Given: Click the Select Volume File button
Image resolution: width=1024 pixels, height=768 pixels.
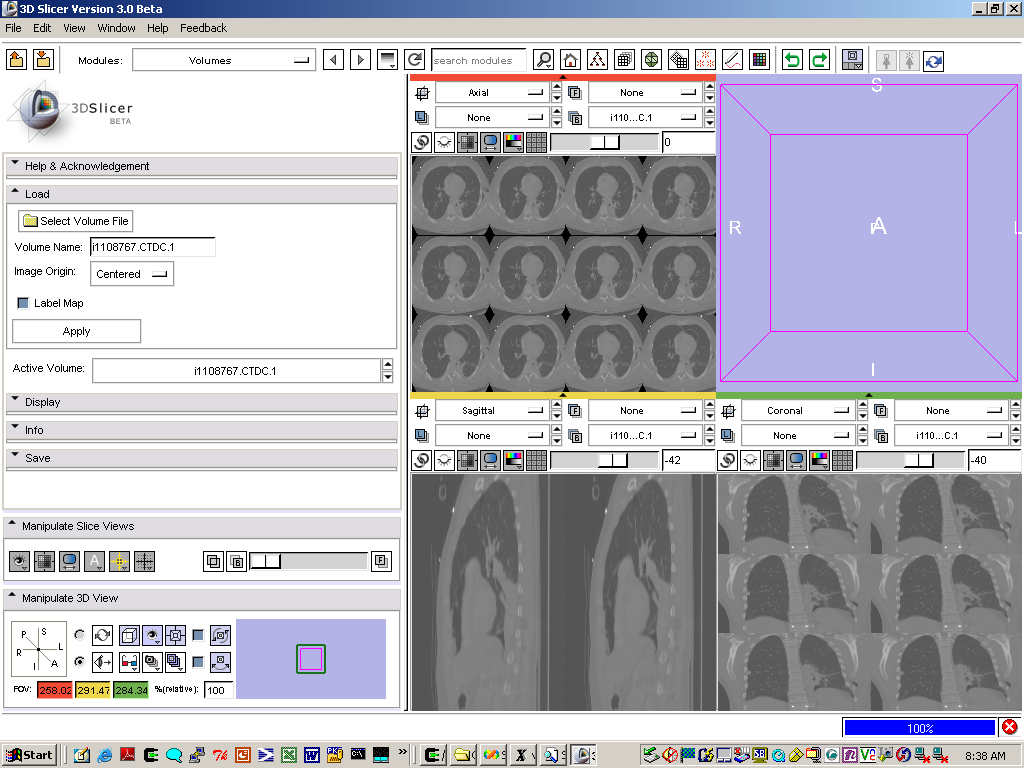Looking at the screenshot, I should (x=76, y=221).
